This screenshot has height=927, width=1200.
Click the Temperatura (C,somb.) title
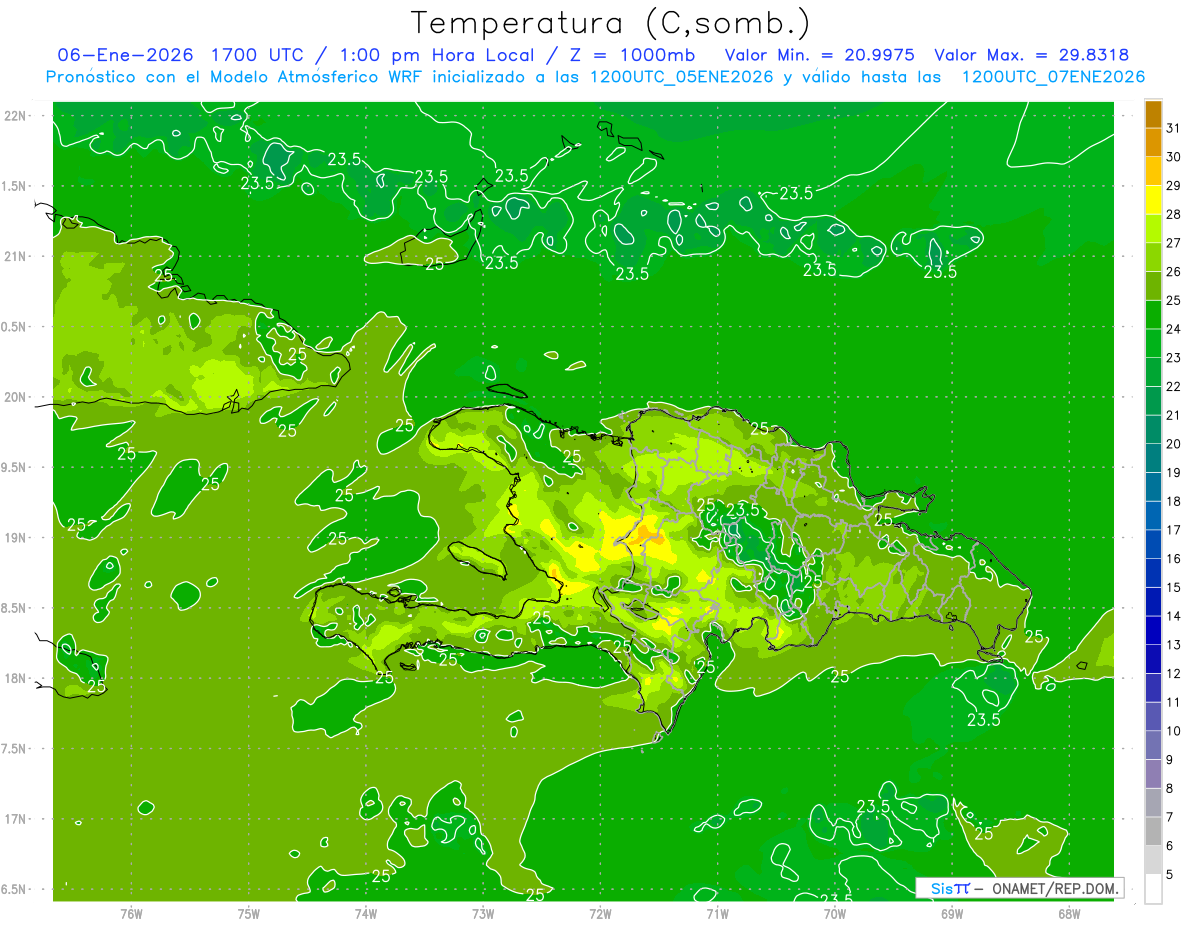(x=611, y=22)
